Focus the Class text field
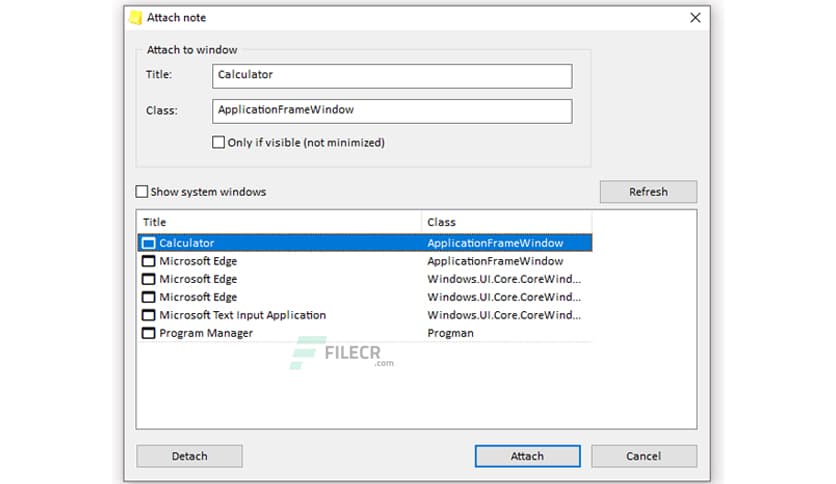This screenshot has width=836, height=484. 392,110
